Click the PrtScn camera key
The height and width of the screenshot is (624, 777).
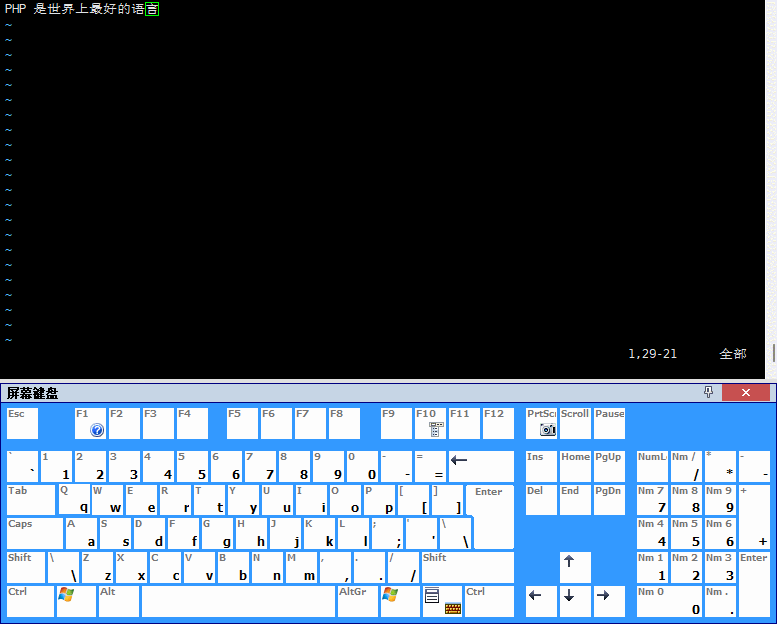541,423
